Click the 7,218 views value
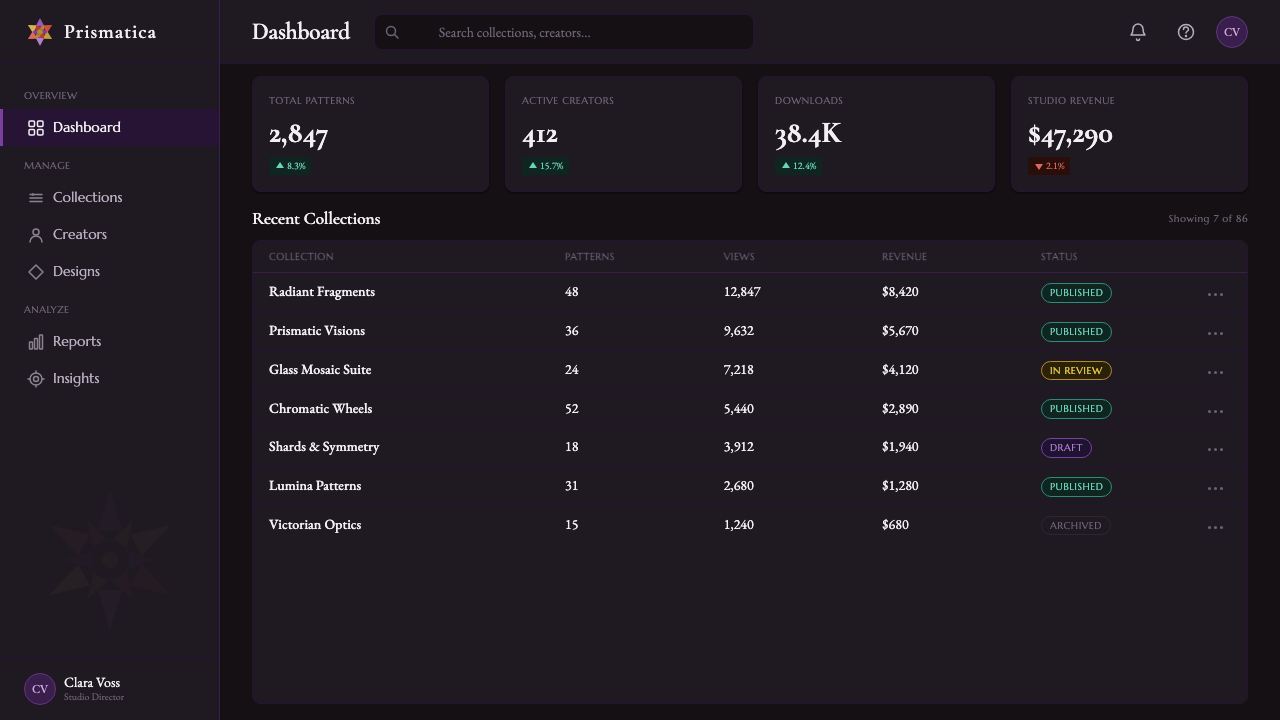Screen dimensions: 1280x720 (739, 370)
